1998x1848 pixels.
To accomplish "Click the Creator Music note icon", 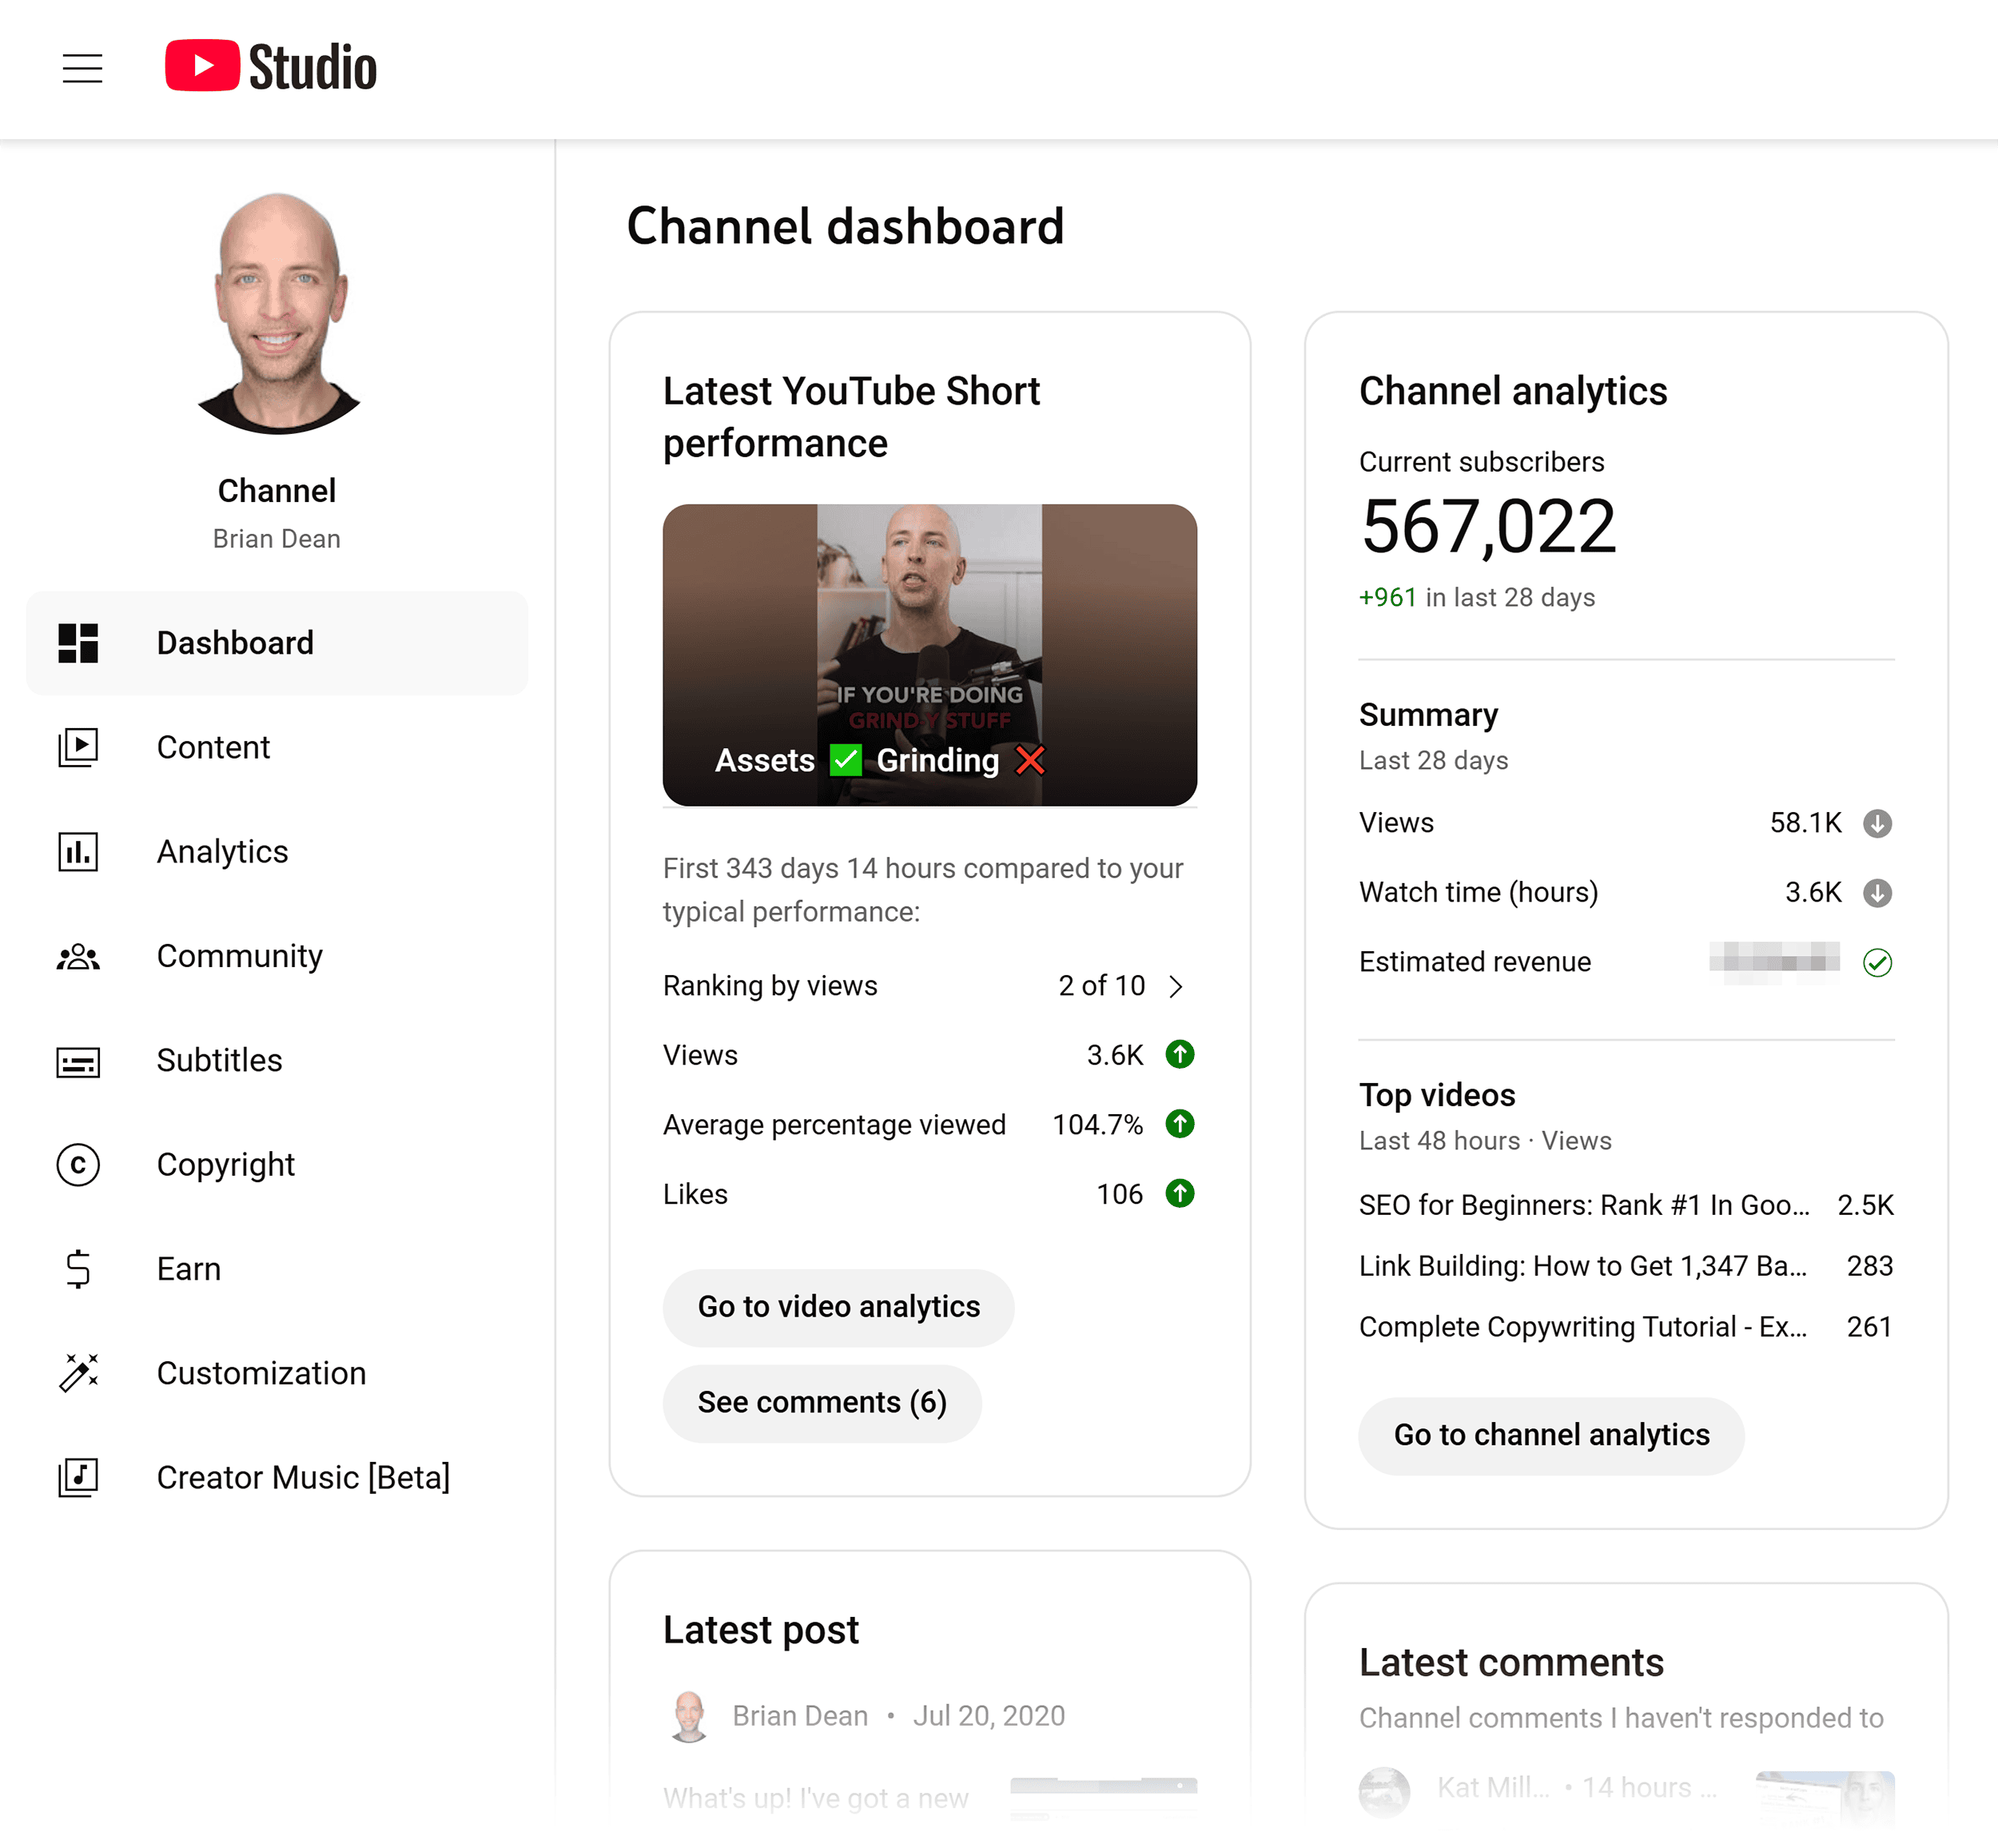I will pos(78,1477).
